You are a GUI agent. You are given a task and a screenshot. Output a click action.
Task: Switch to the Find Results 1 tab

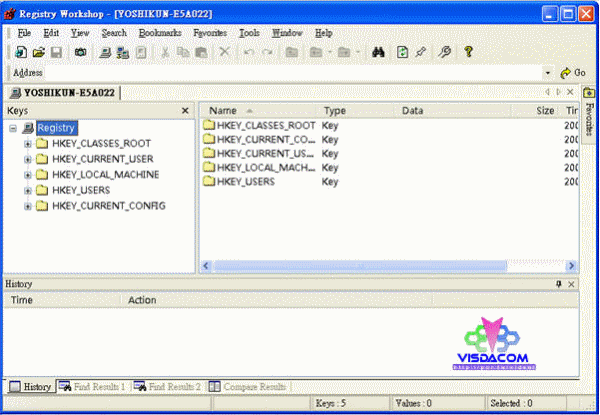93,386
